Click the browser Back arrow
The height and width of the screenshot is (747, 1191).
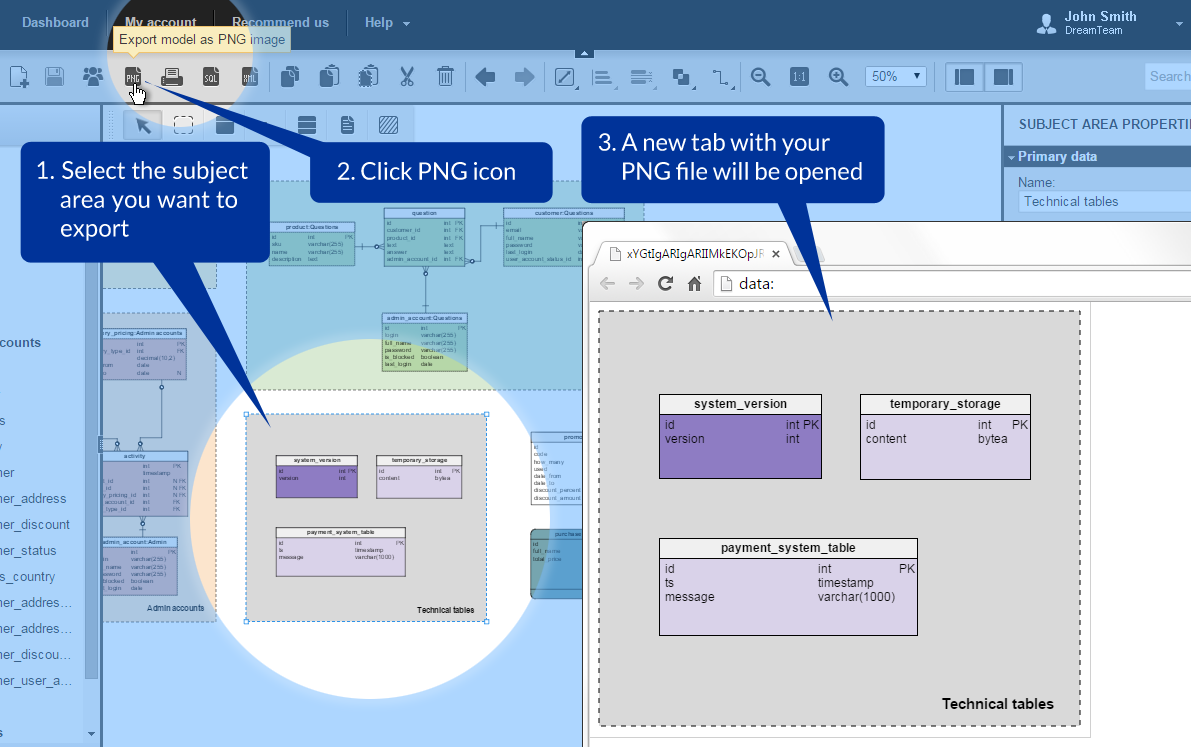[607, 283]
